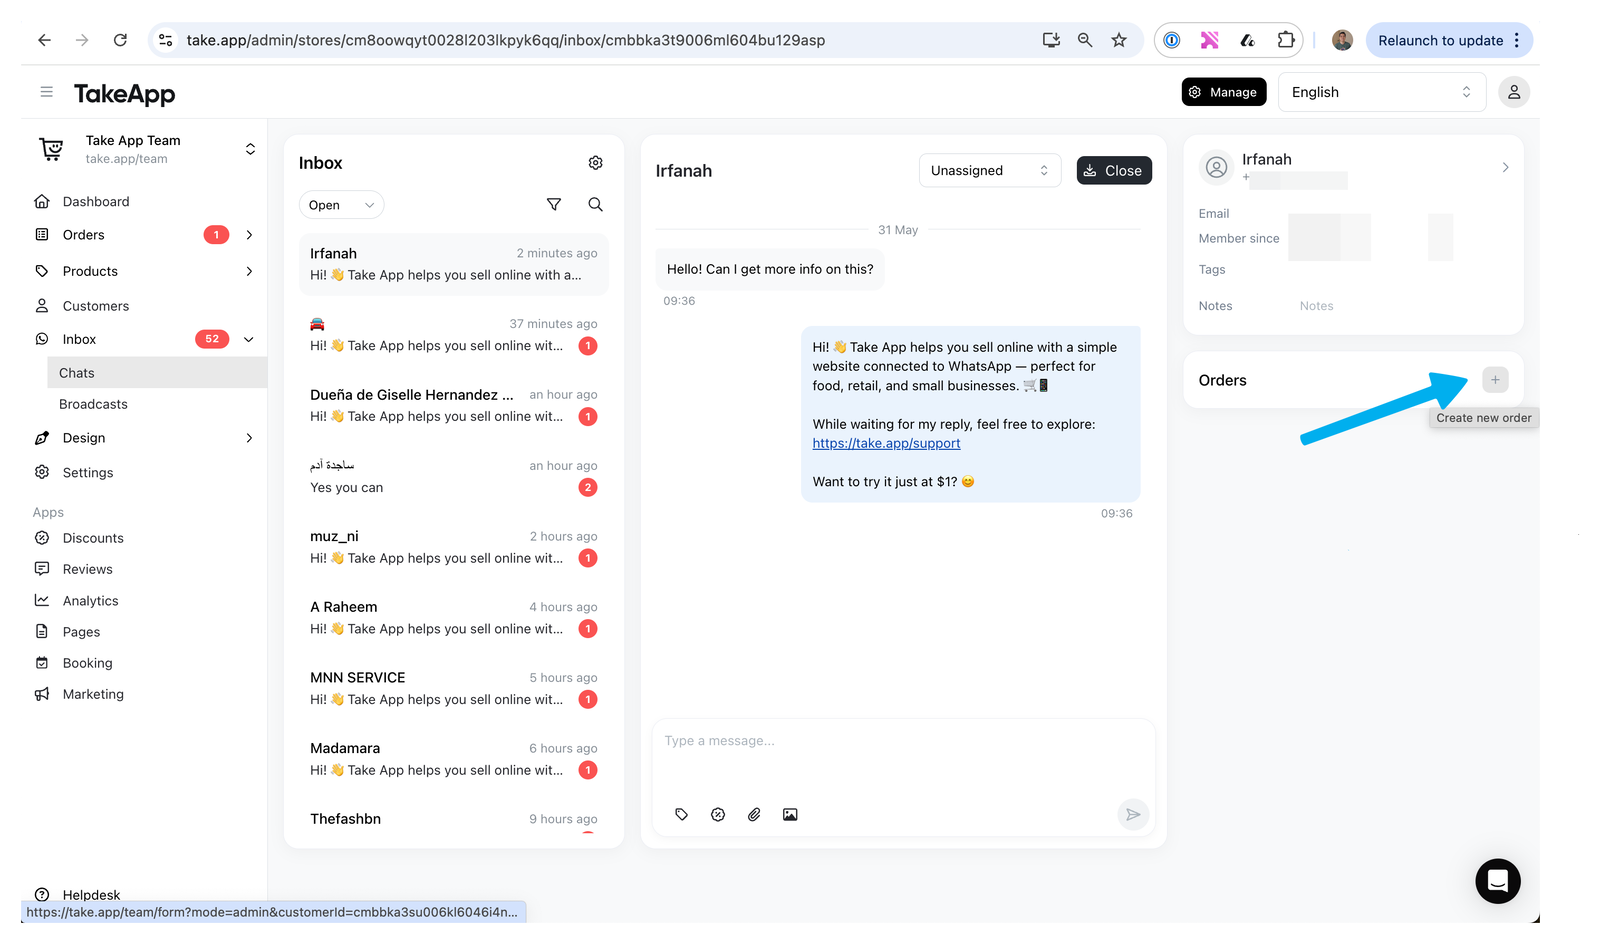Open Helpdesk in the sidebar

[91, 895]
